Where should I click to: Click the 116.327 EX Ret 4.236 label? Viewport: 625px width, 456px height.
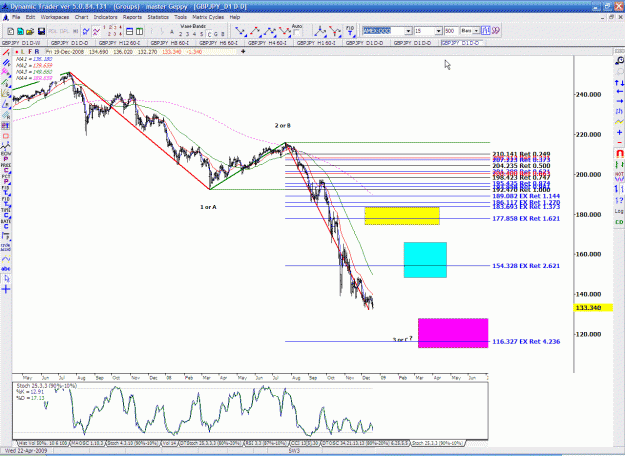point(526,341)
